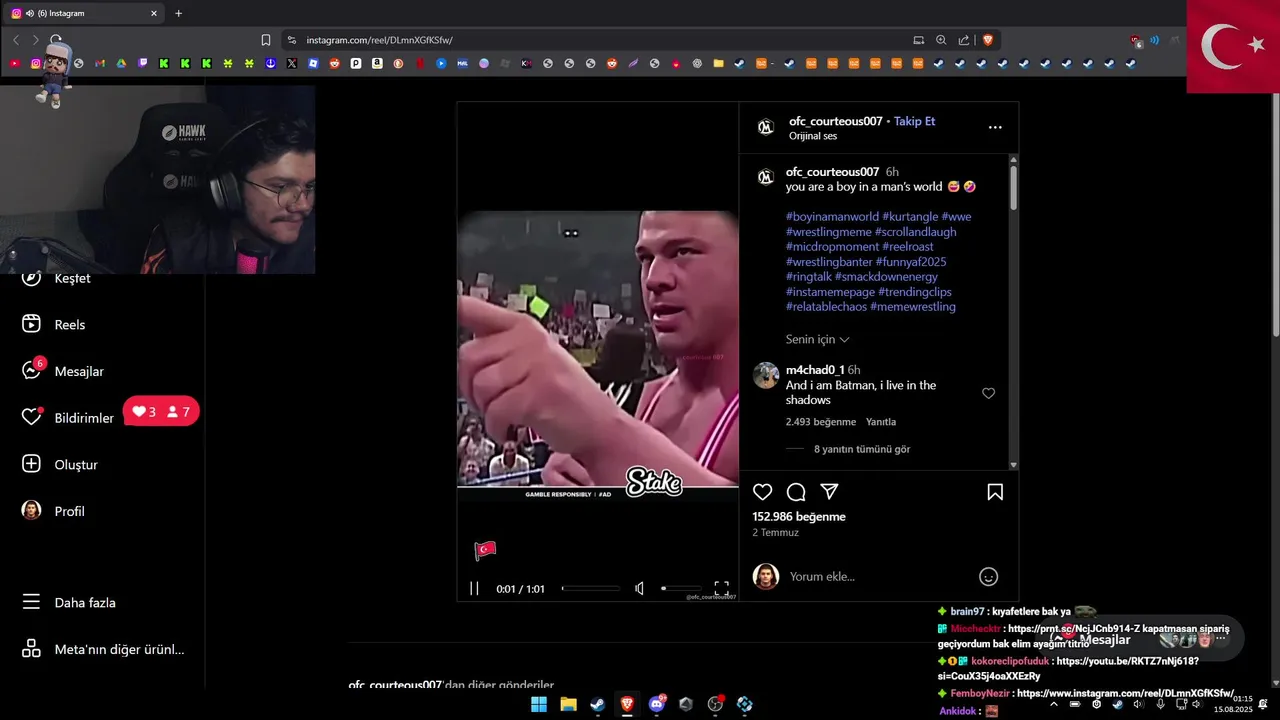
Task: Save the reel with the bookmark icon
Action: coord(995,492)
